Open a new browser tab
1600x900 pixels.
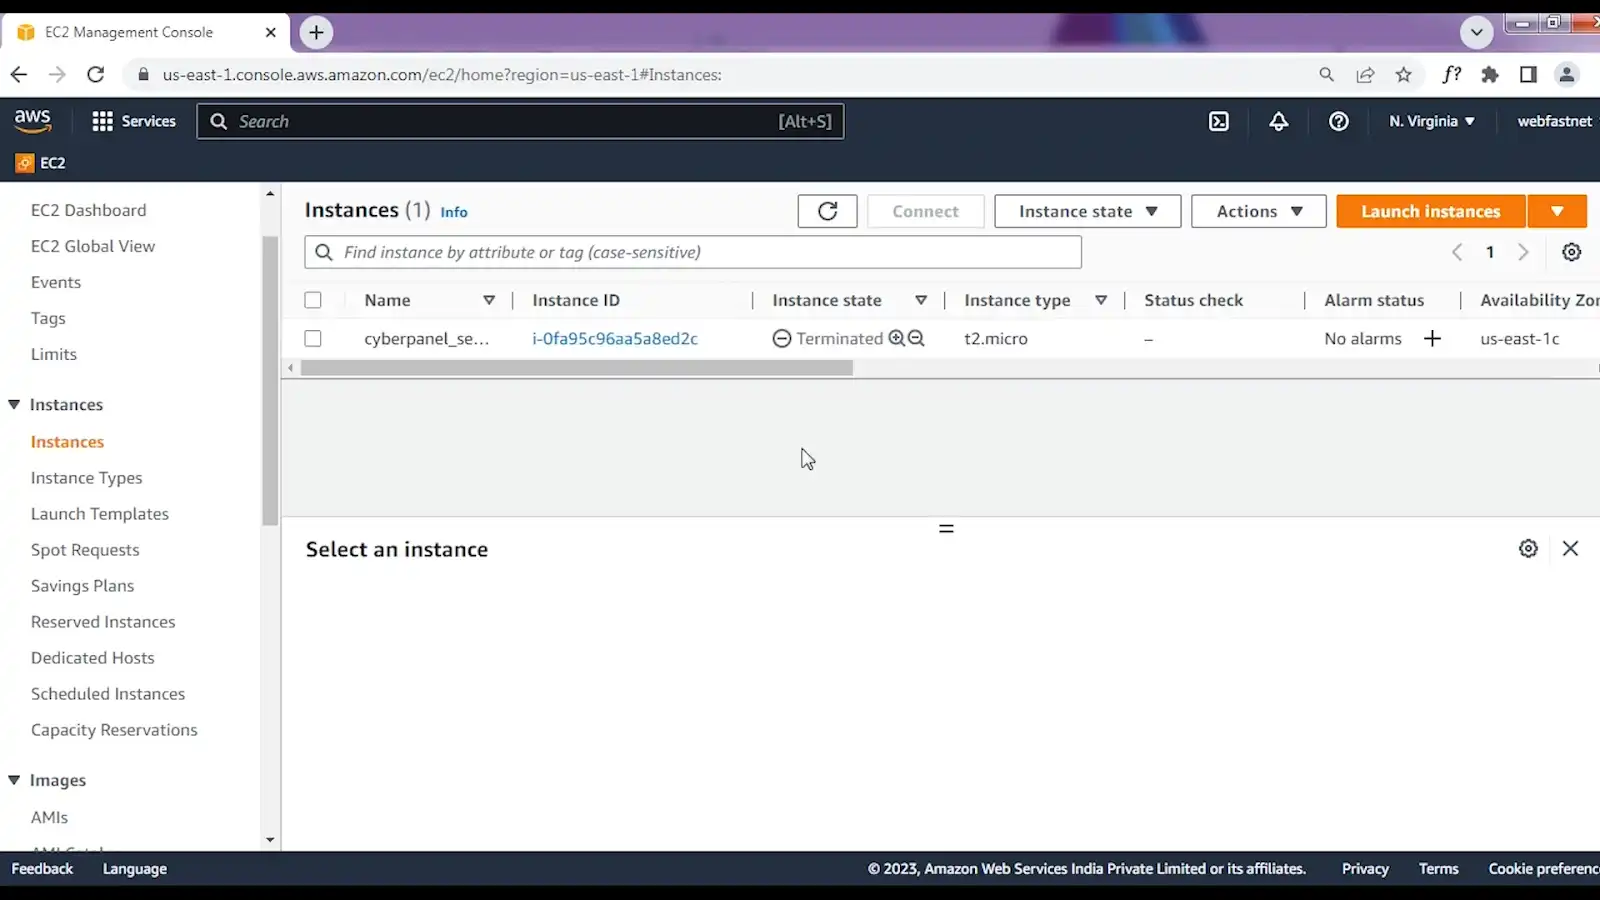click(316, 32)
